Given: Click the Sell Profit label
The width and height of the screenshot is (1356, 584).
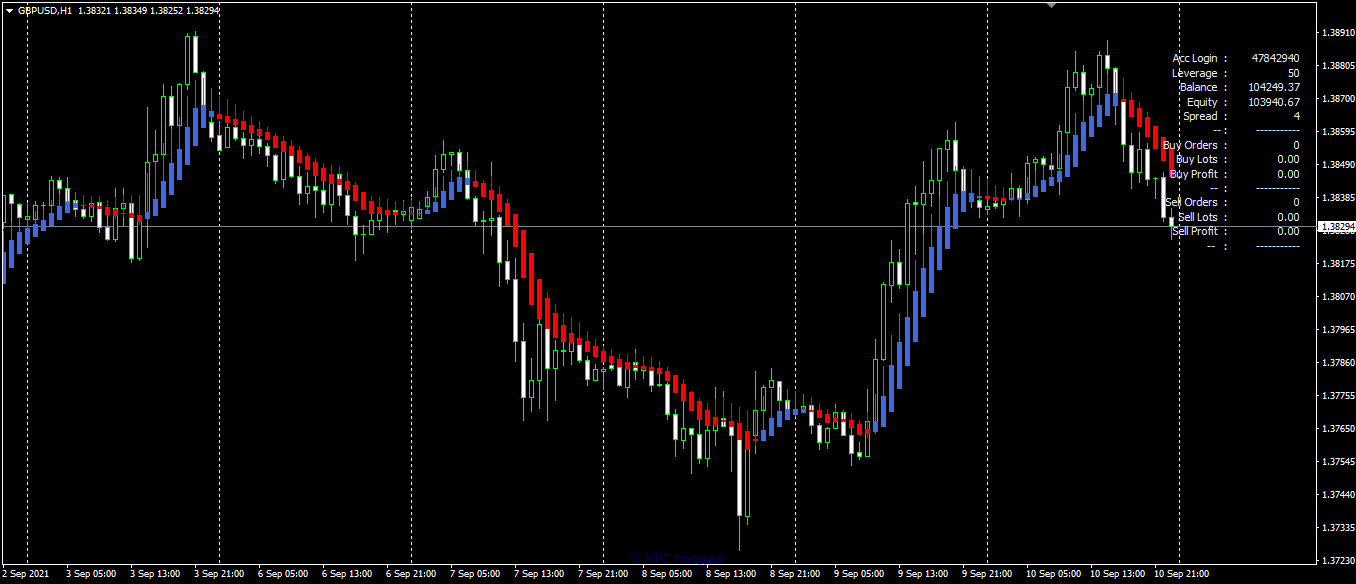Looking at the screenshot, I should tap(1195, 231).
